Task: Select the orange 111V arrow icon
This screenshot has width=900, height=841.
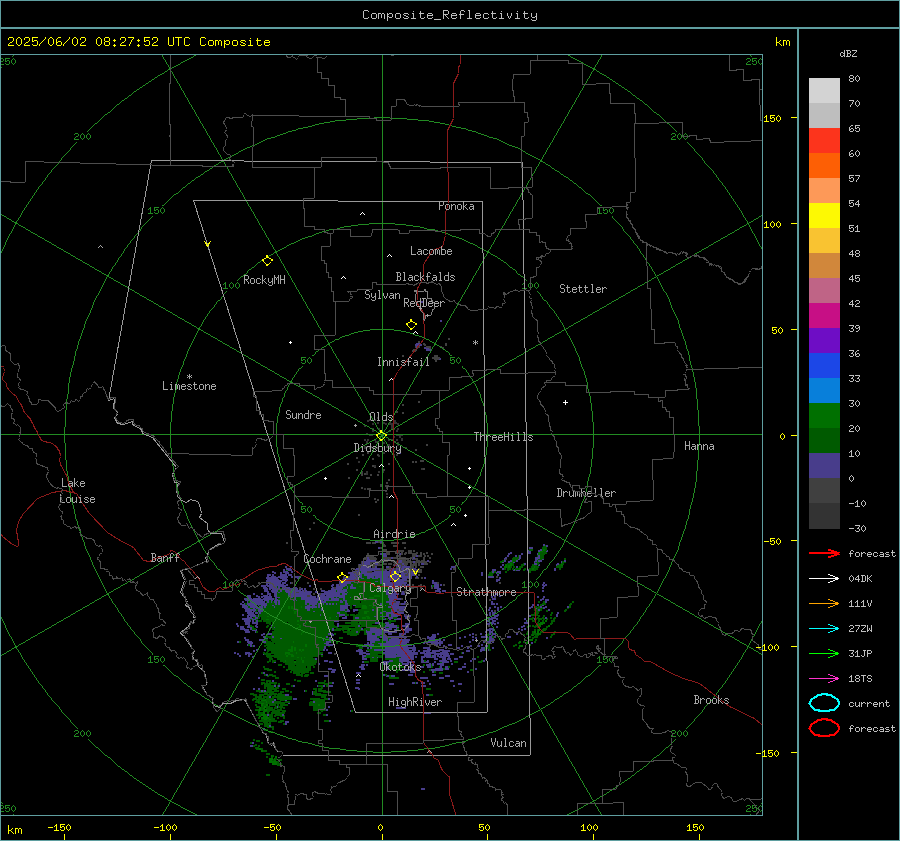Action: pos(824,603)
